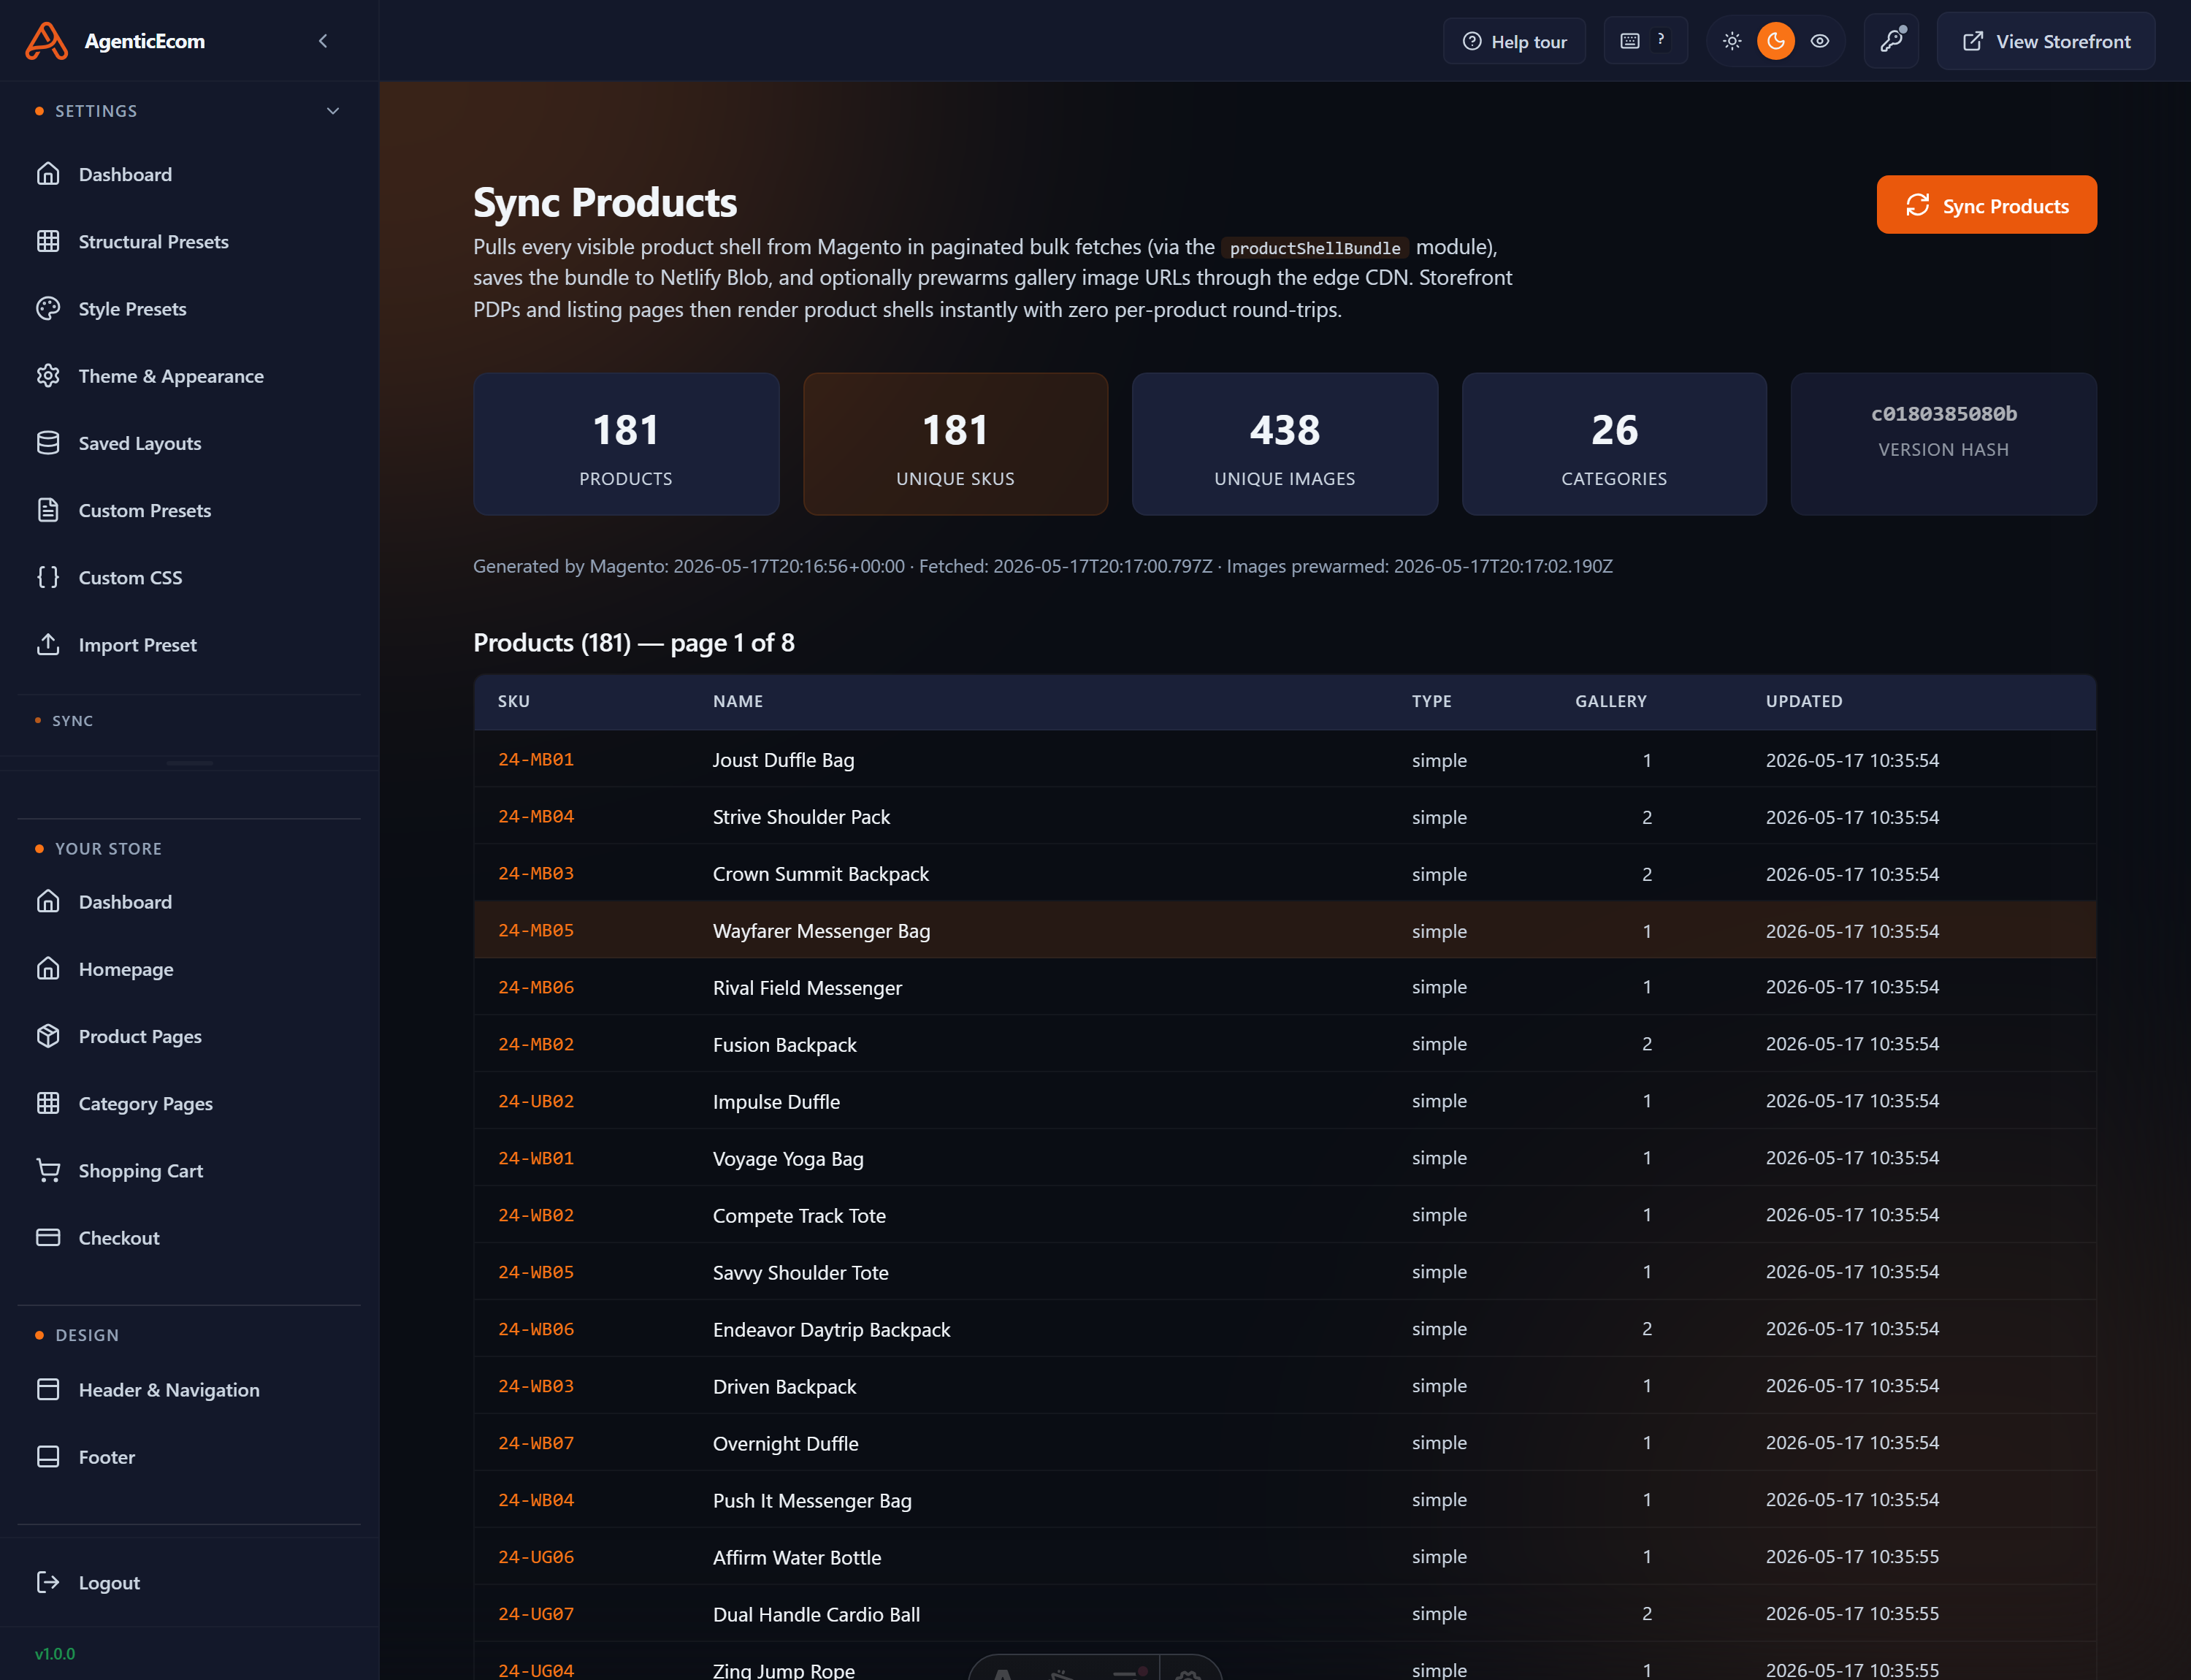This screenshot has width=2191, height=1680.
Task: Click the UPDATED column header
Action: [1804, 701]
